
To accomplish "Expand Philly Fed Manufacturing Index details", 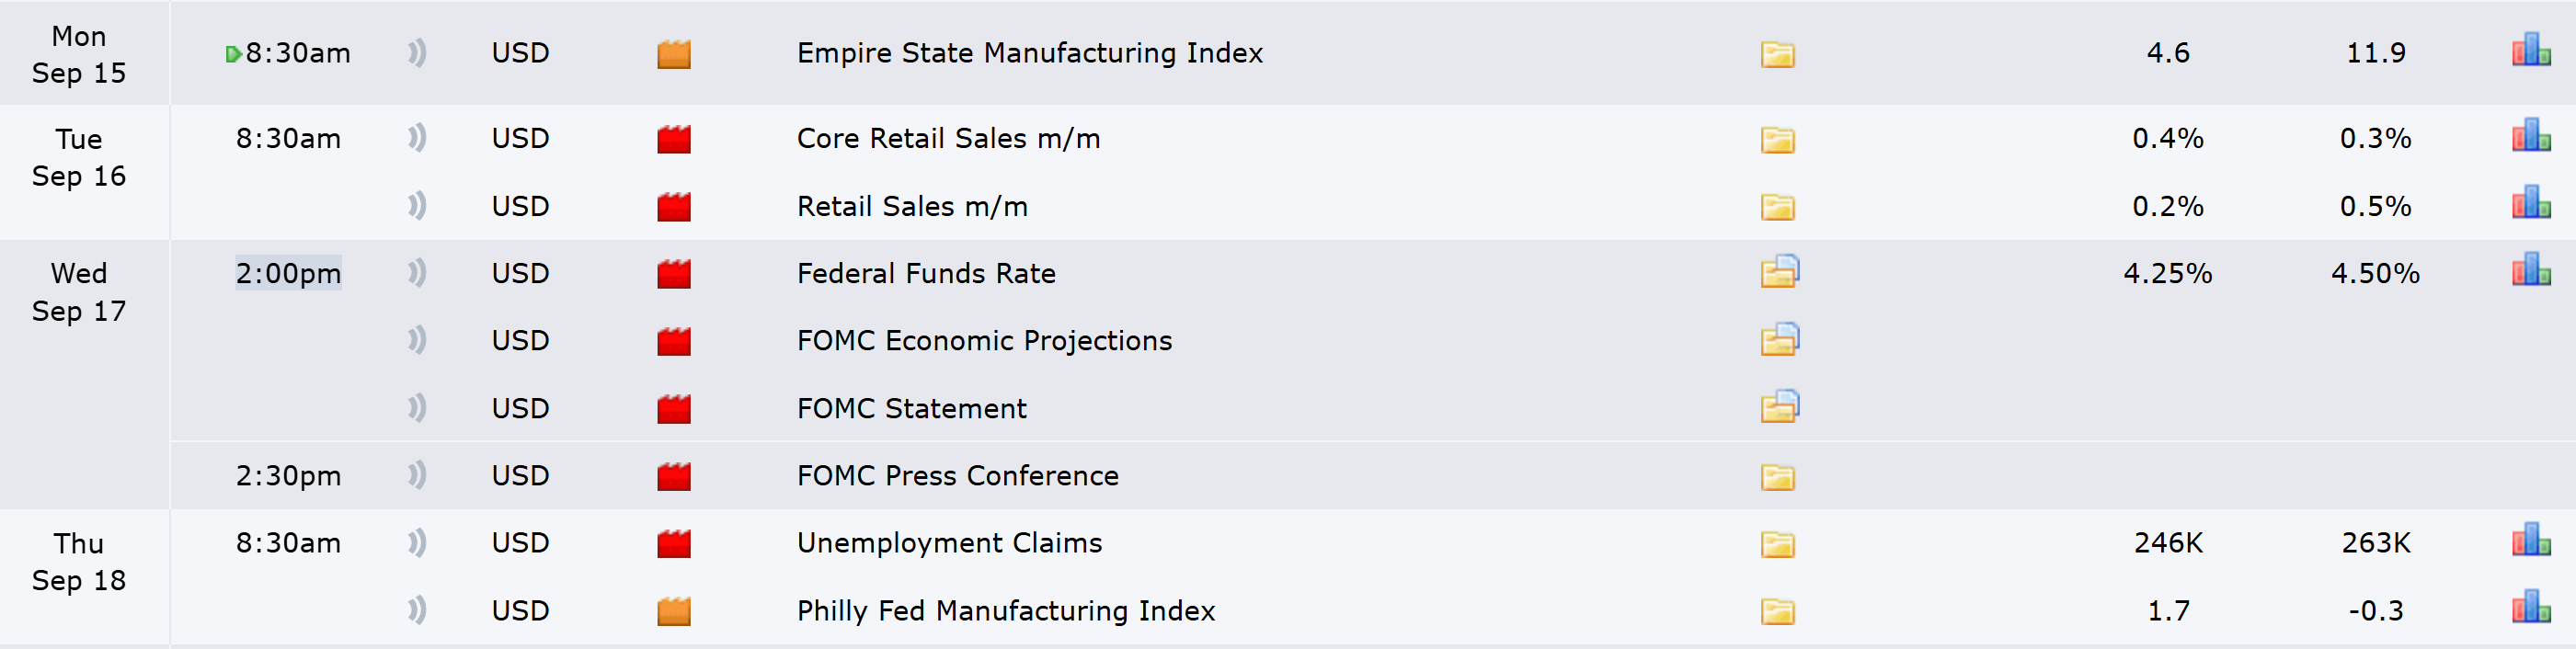I will click(1777, 611).
